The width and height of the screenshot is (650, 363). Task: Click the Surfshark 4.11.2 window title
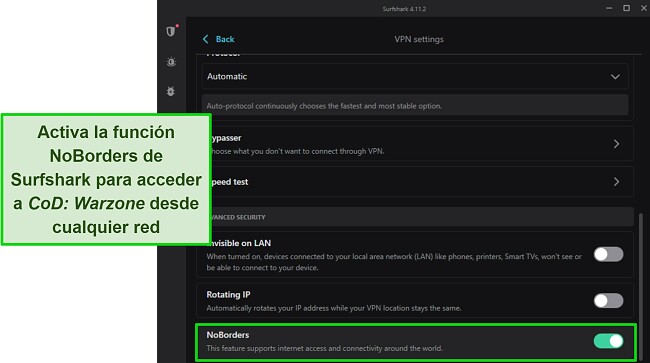coord(404,9)
